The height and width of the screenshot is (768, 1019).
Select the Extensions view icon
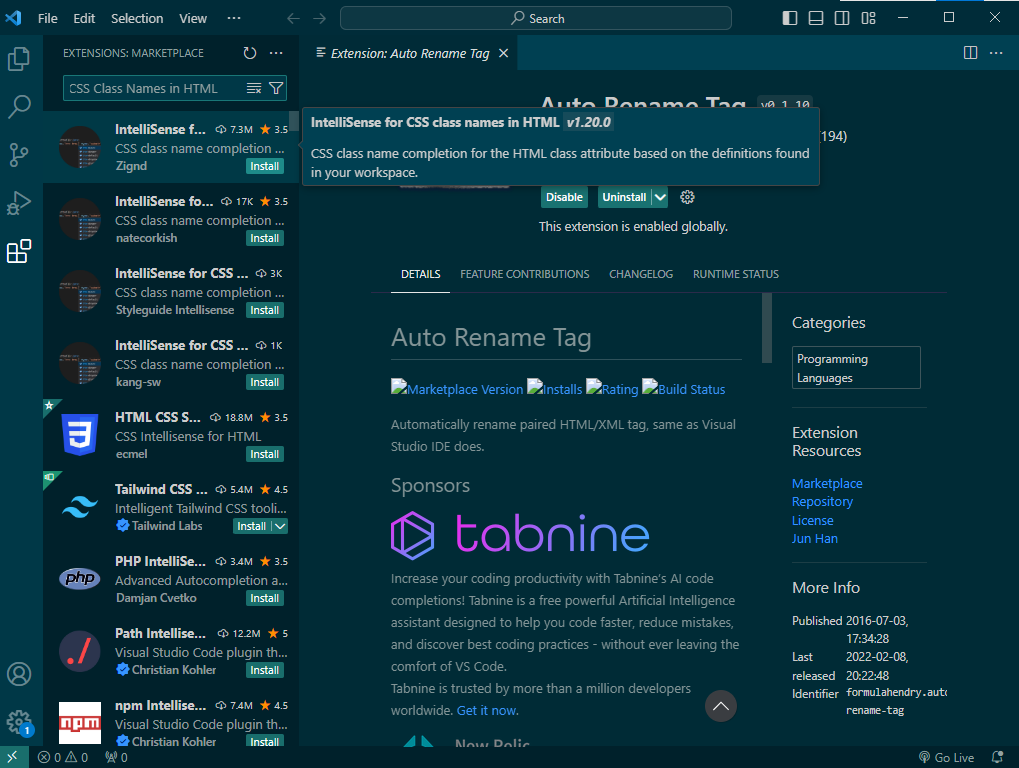click(19, 251)
